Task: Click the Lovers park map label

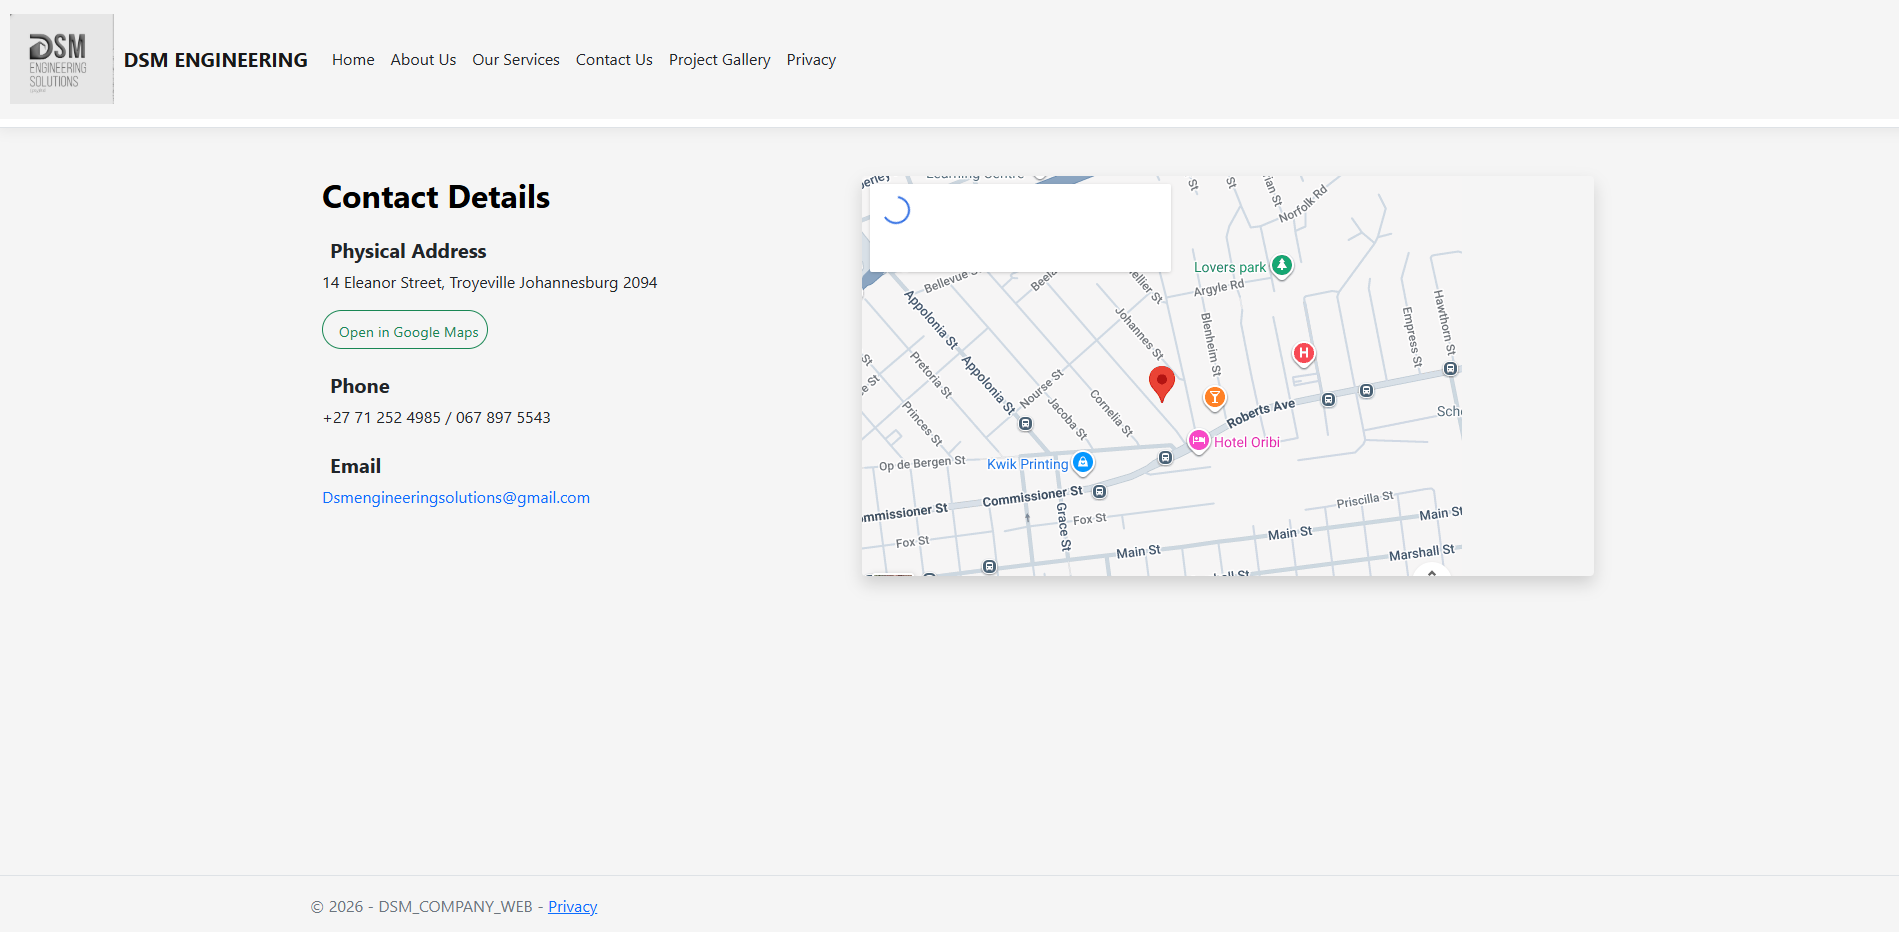Action: 1230,267
